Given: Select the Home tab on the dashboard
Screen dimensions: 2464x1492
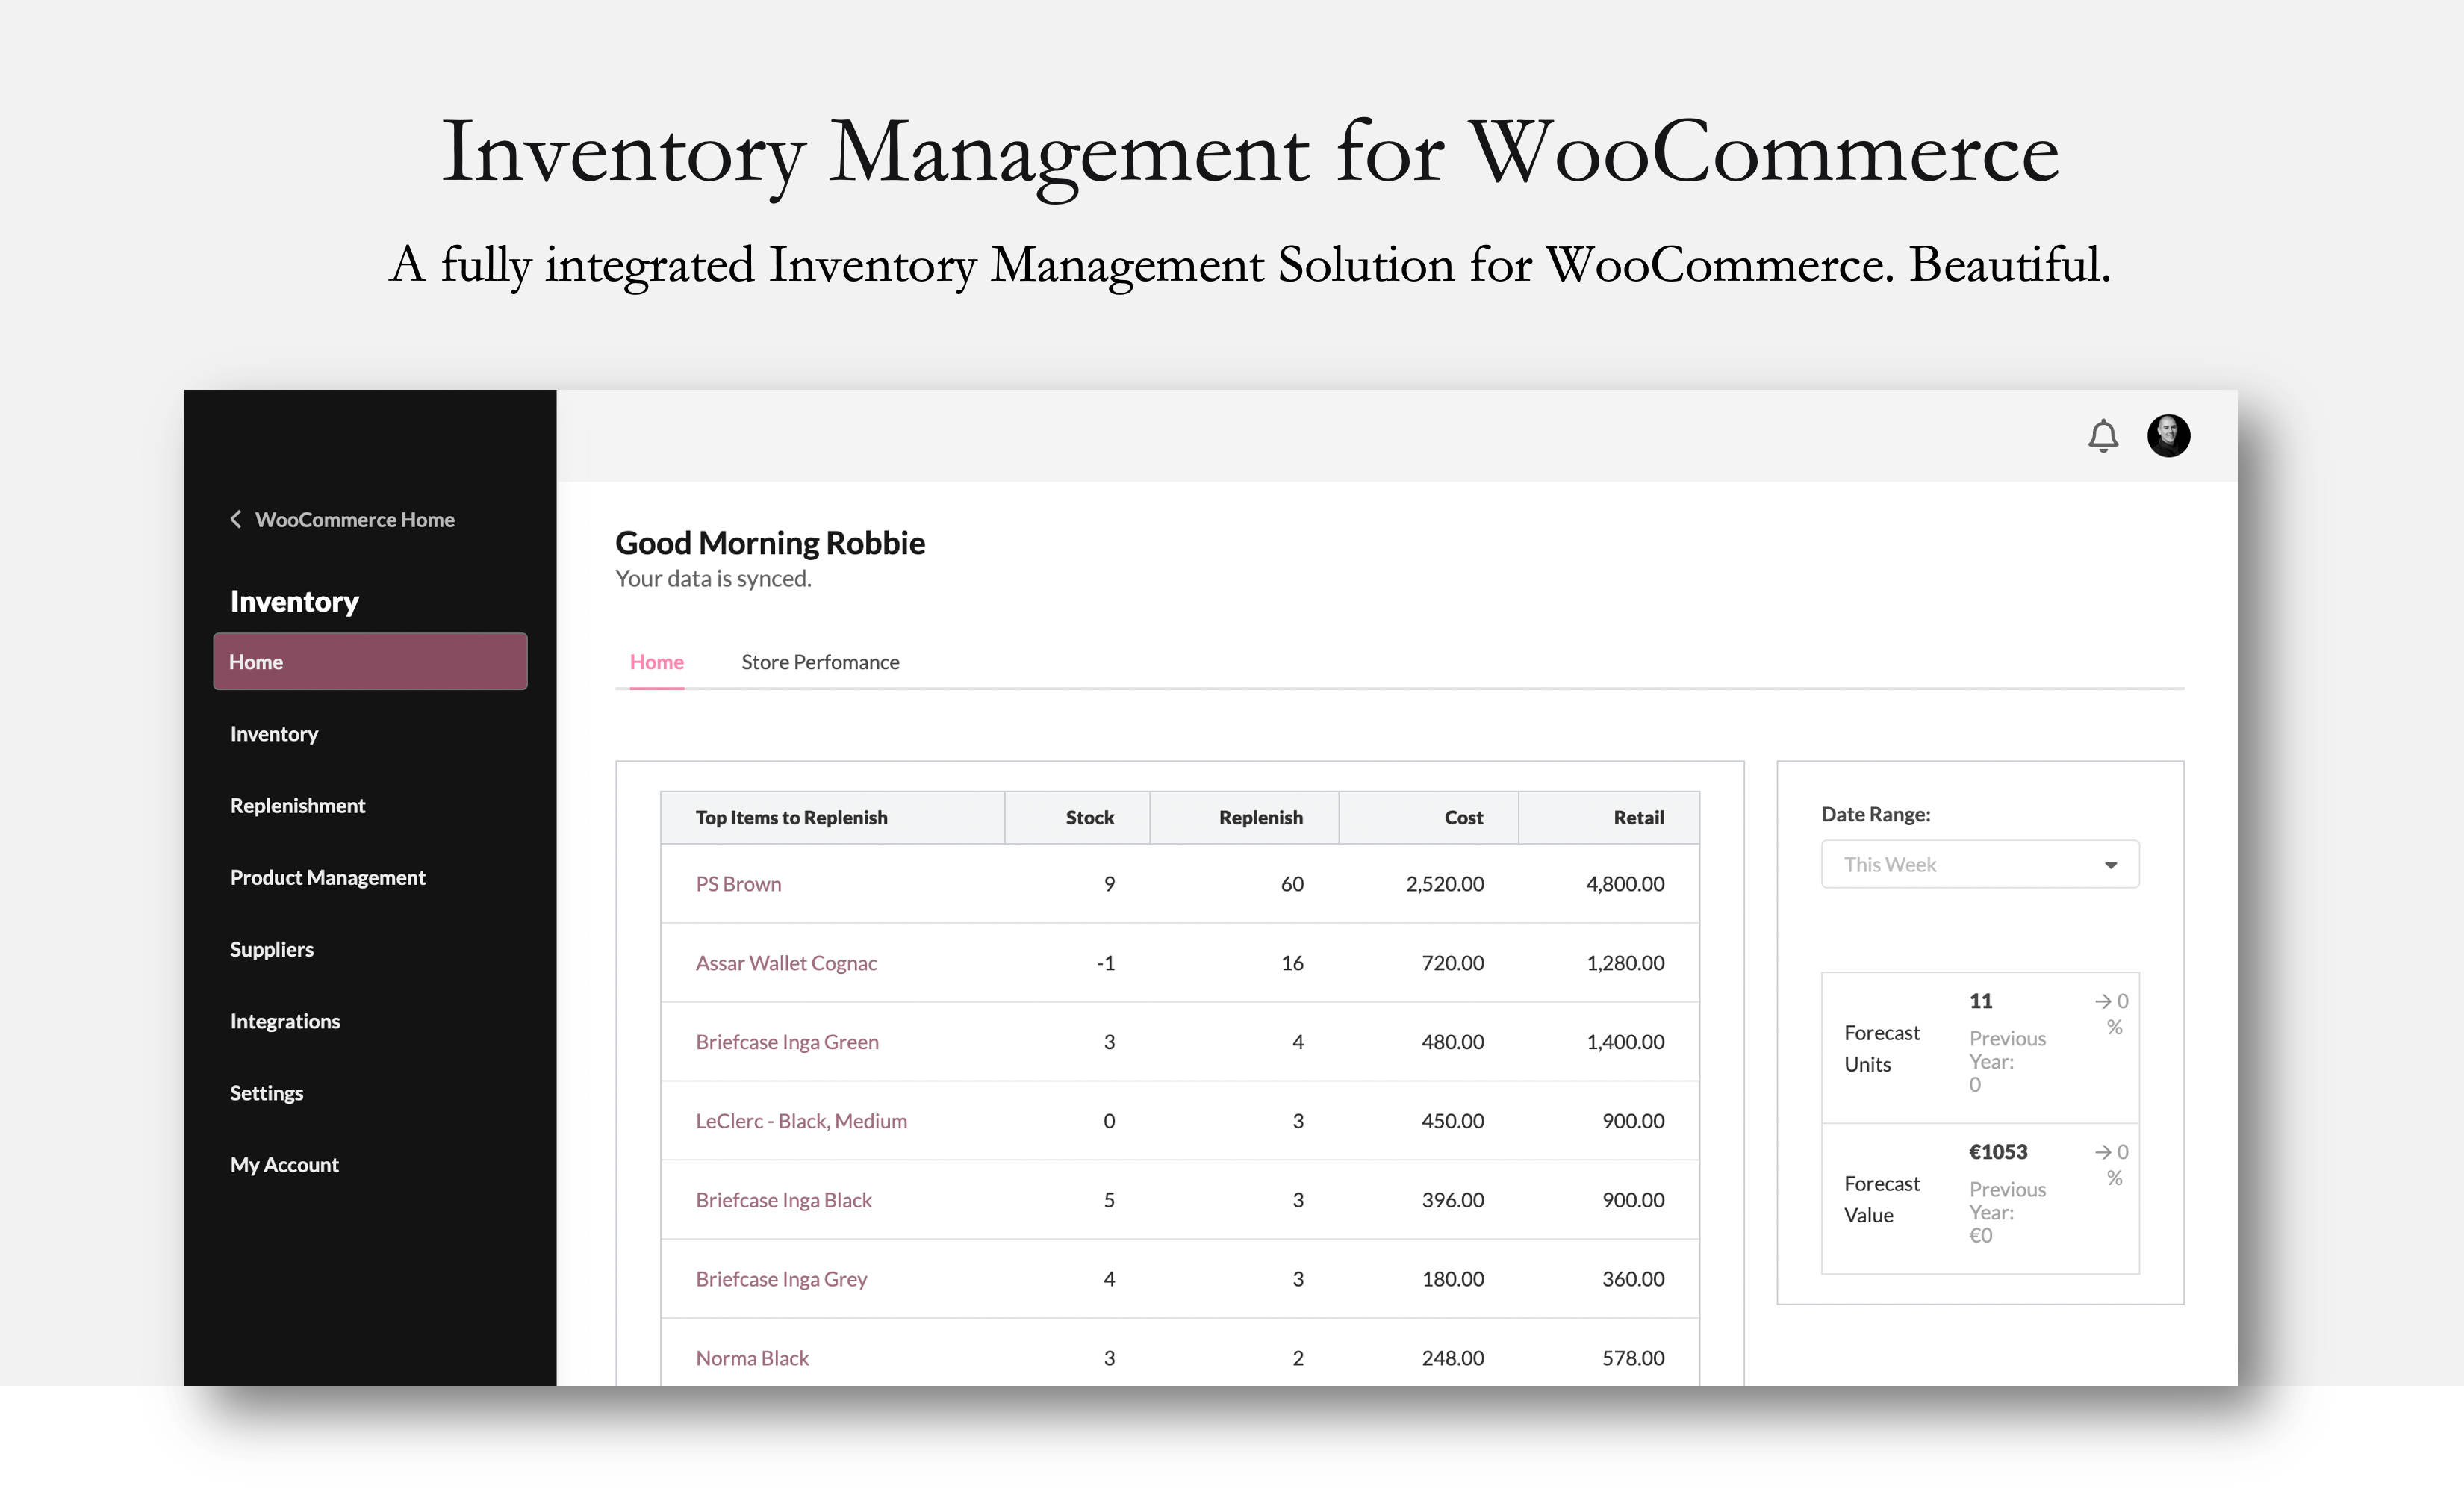Looking at the screenshot, I should tap(656, 661).
